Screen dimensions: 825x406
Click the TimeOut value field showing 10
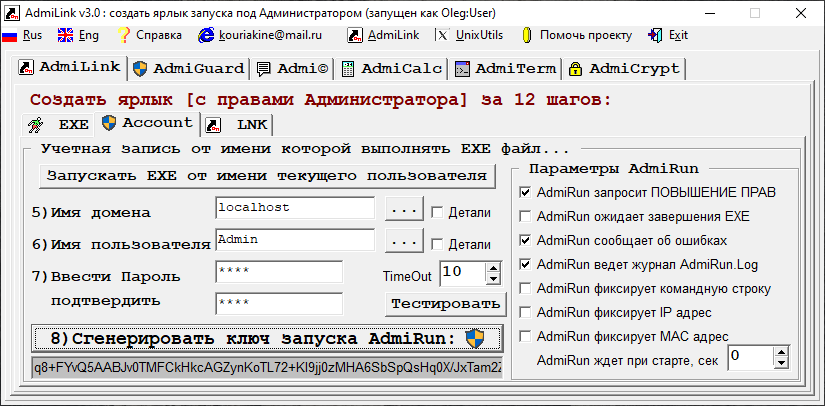click(x=464, y=274)
